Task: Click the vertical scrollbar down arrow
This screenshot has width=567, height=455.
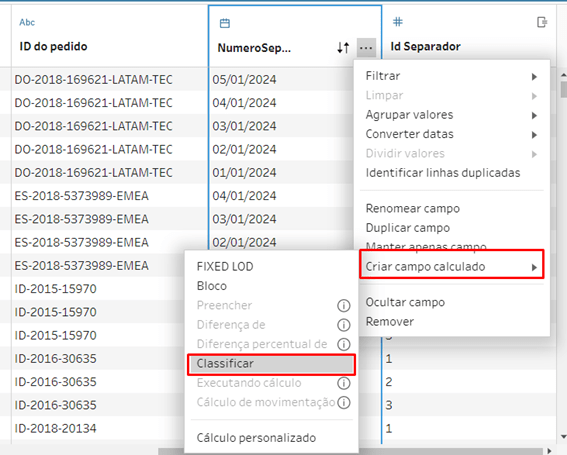Action: 563,436
